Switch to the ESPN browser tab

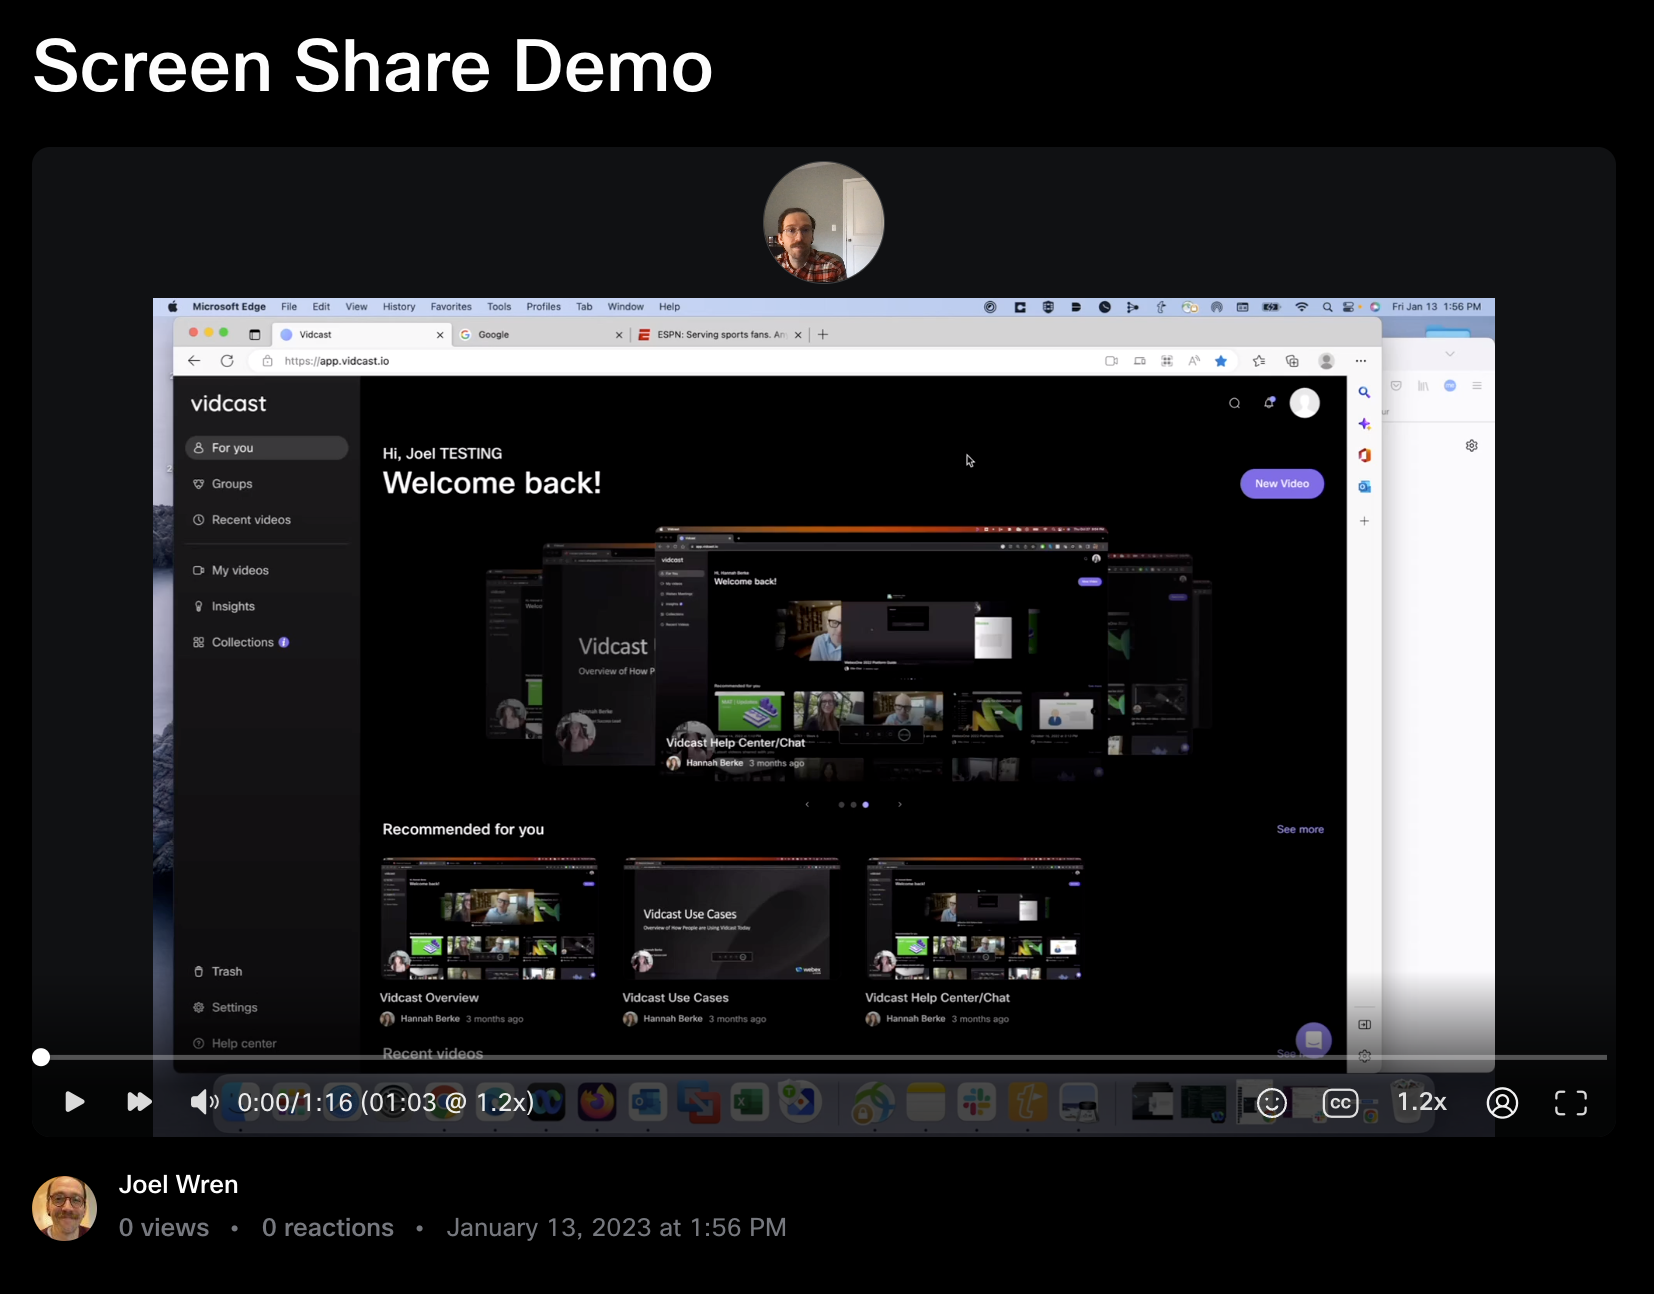[720, 335]
